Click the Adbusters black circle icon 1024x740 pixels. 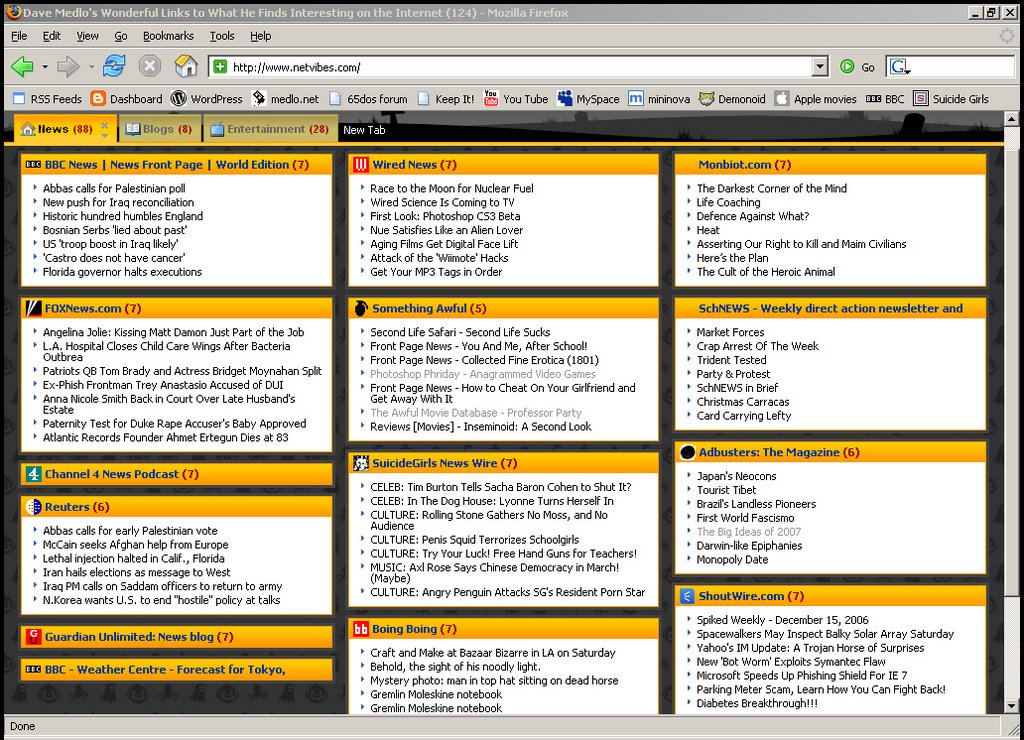pos(687,452)
